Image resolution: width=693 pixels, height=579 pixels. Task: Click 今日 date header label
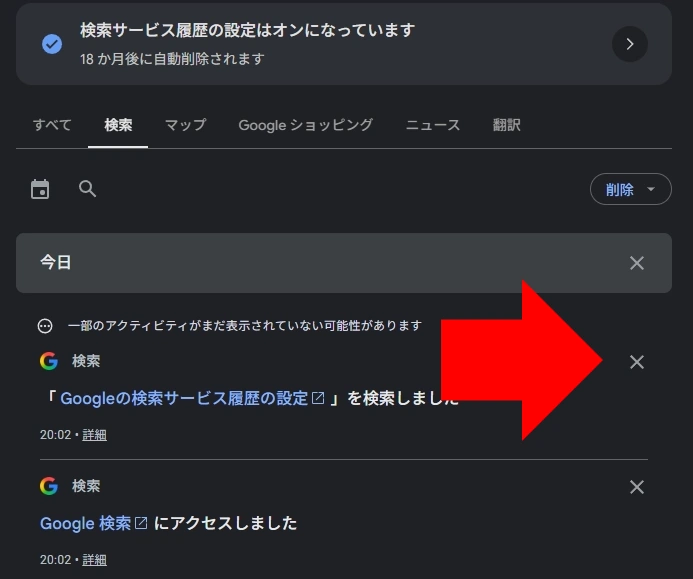[x=56, y=262]
